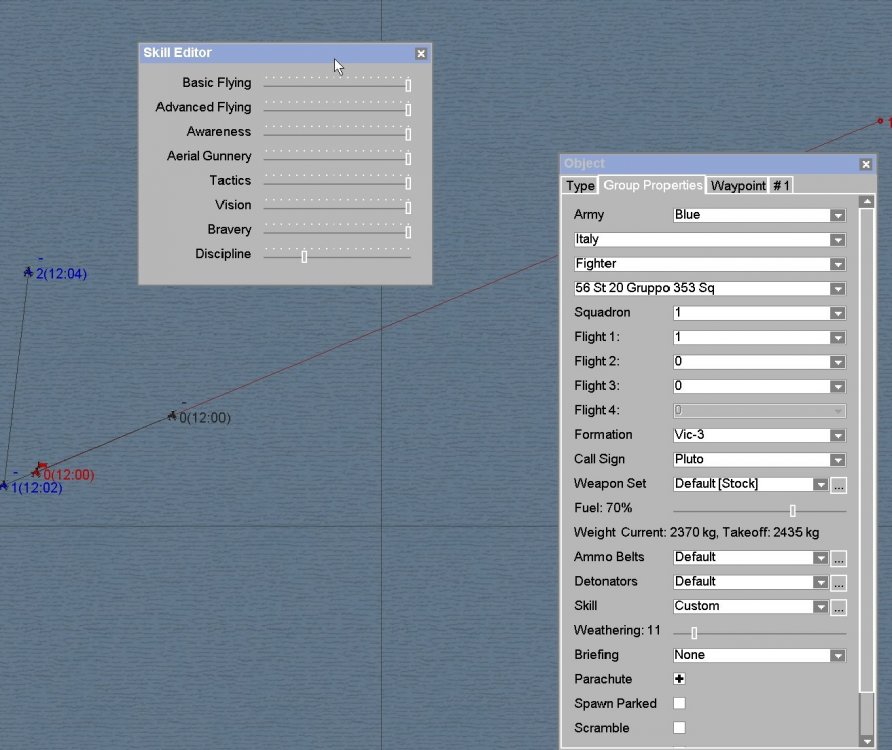Switch to the Waypoint tab
892x750 pixels.
coord(738,186)
